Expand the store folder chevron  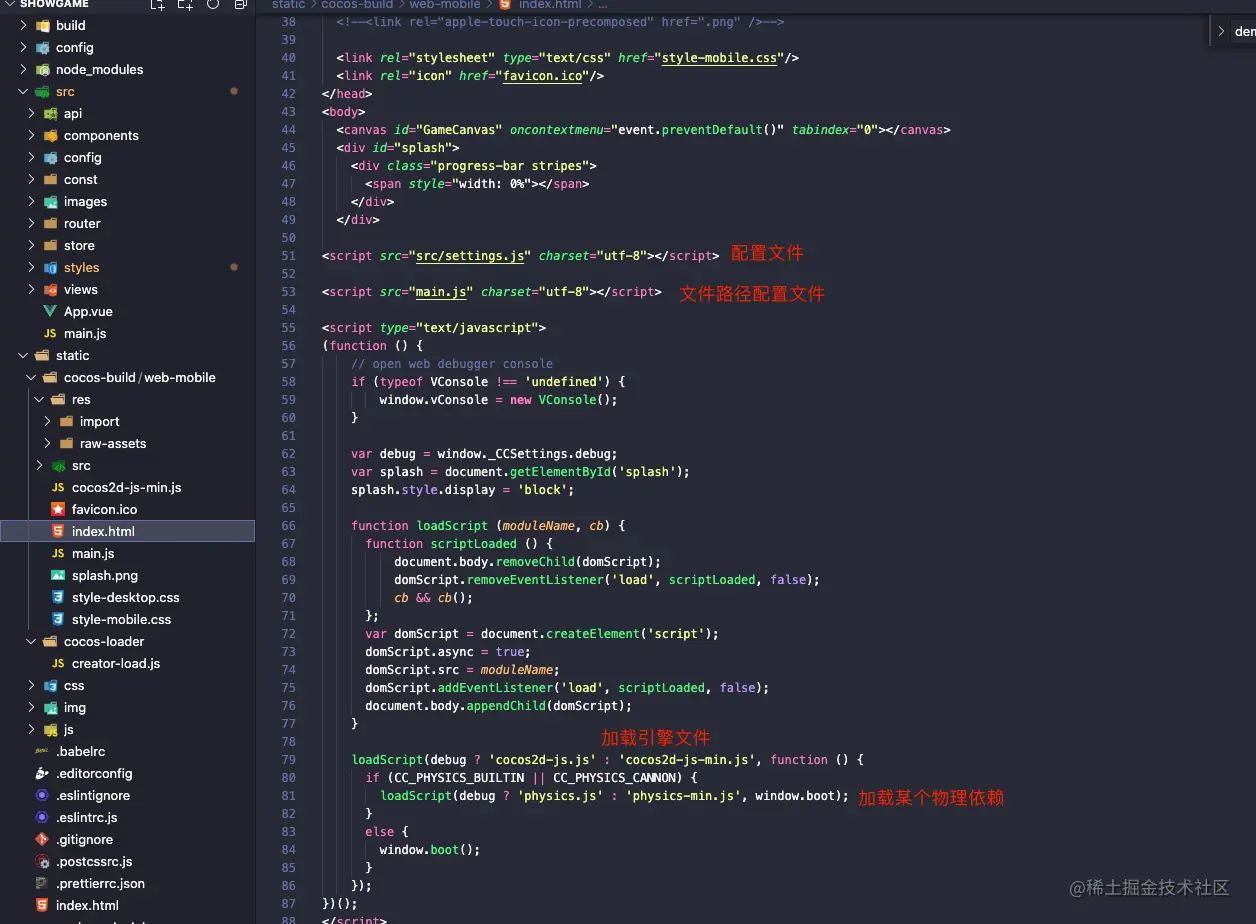(x=32, y=245)
